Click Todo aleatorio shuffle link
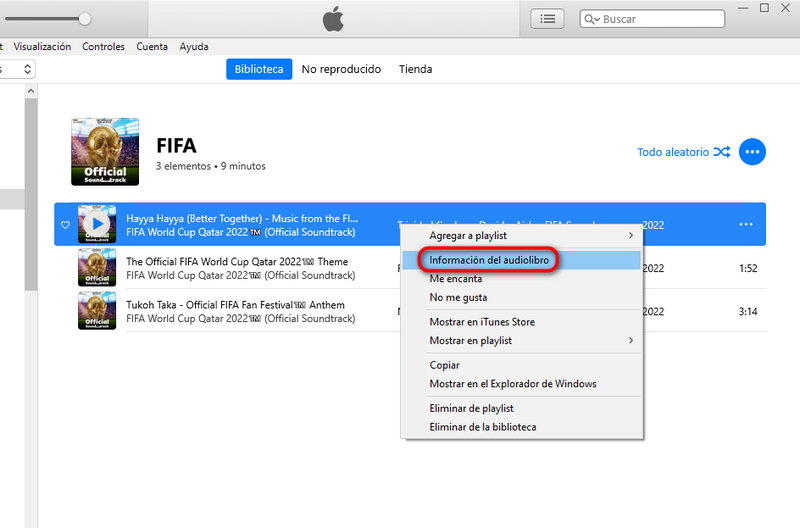800x528 pixels. point(673,152)
